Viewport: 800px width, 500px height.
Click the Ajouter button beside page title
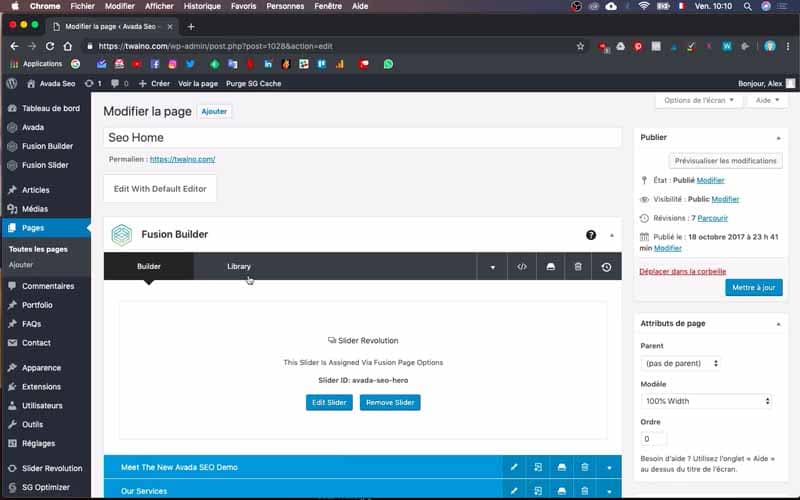tap(214, 111)
